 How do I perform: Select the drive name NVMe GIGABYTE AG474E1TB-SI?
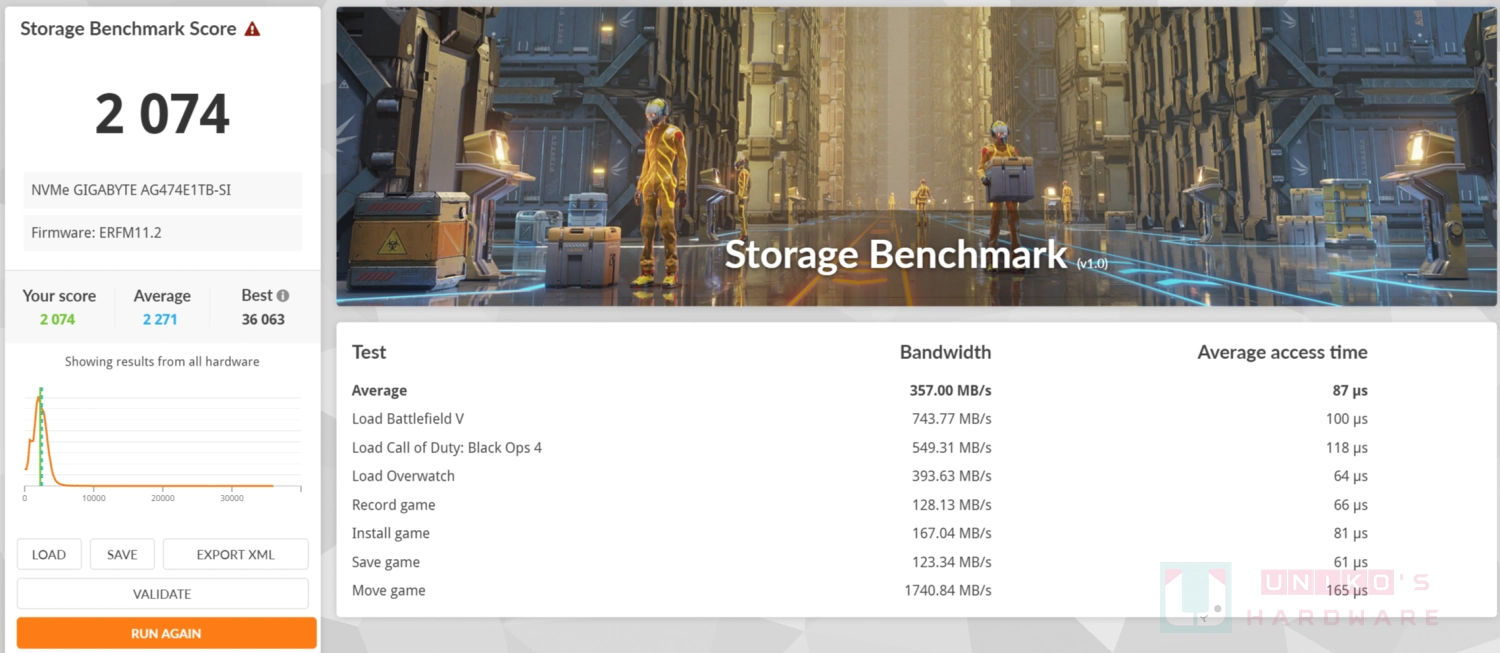[162, 190]
